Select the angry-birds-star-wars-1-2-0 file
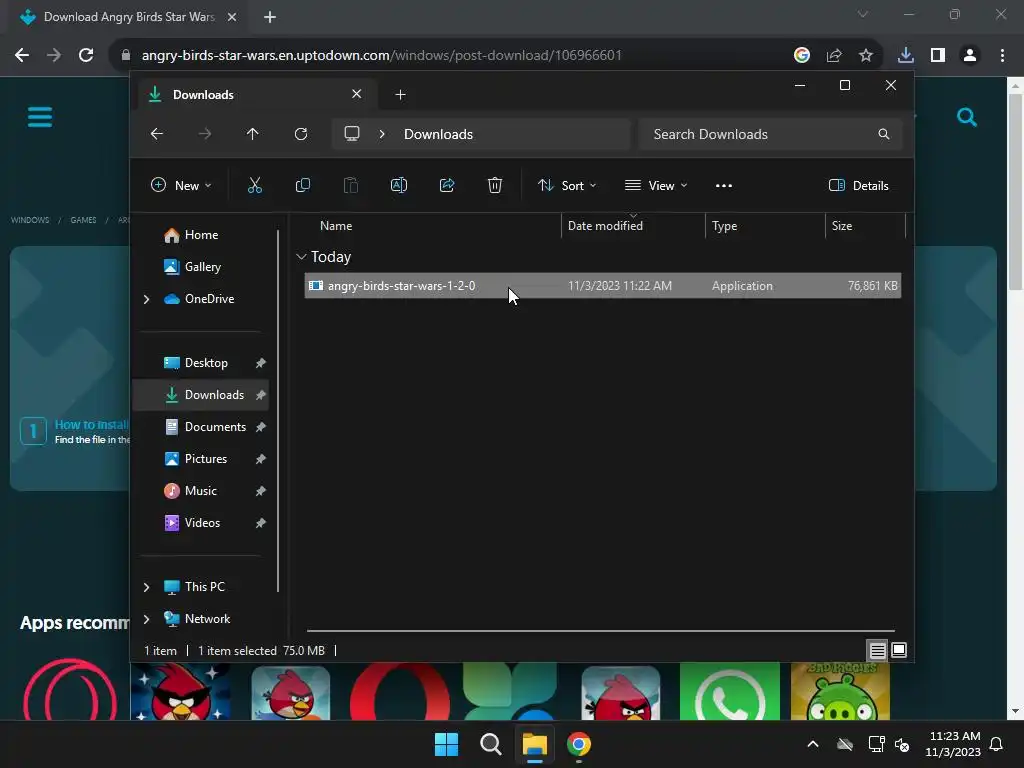This screenshot has width=1024, height=768. pyautogui.click(x=602, y=286)
